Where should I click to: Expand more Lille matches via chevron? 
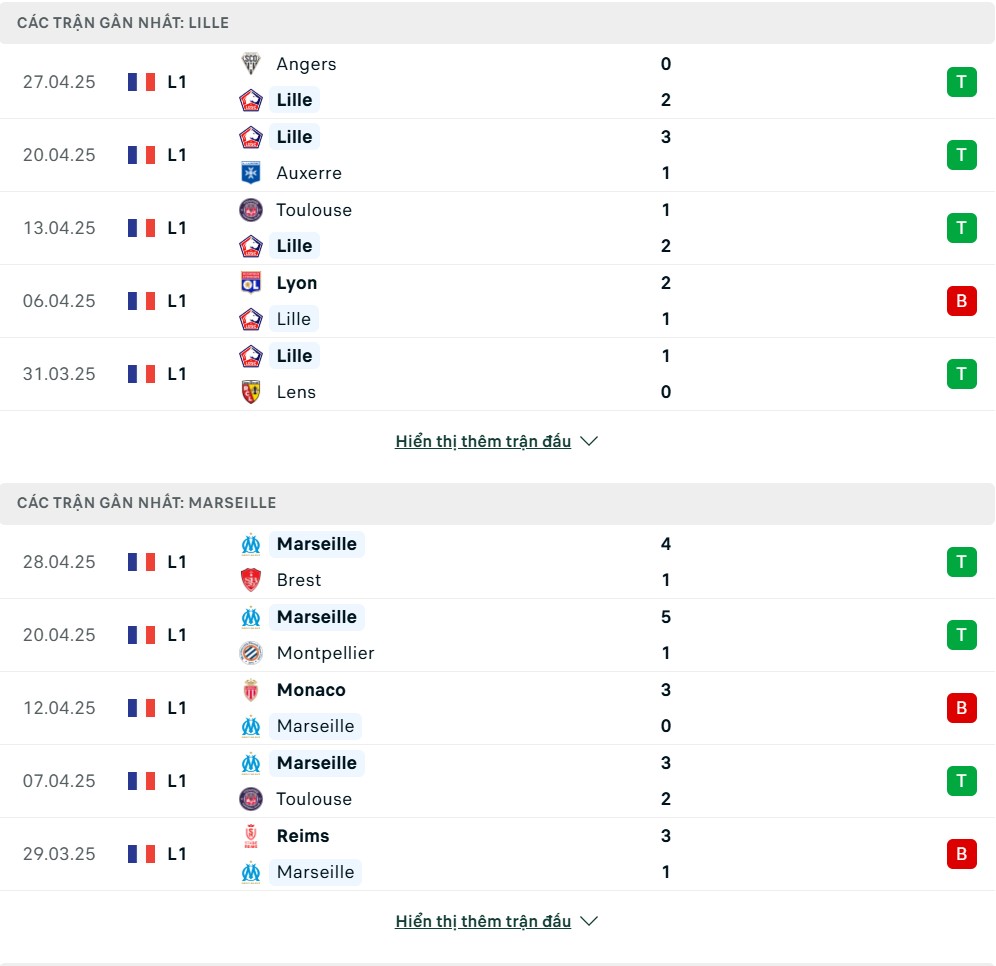pyautogui.click(x=589, y=441)
